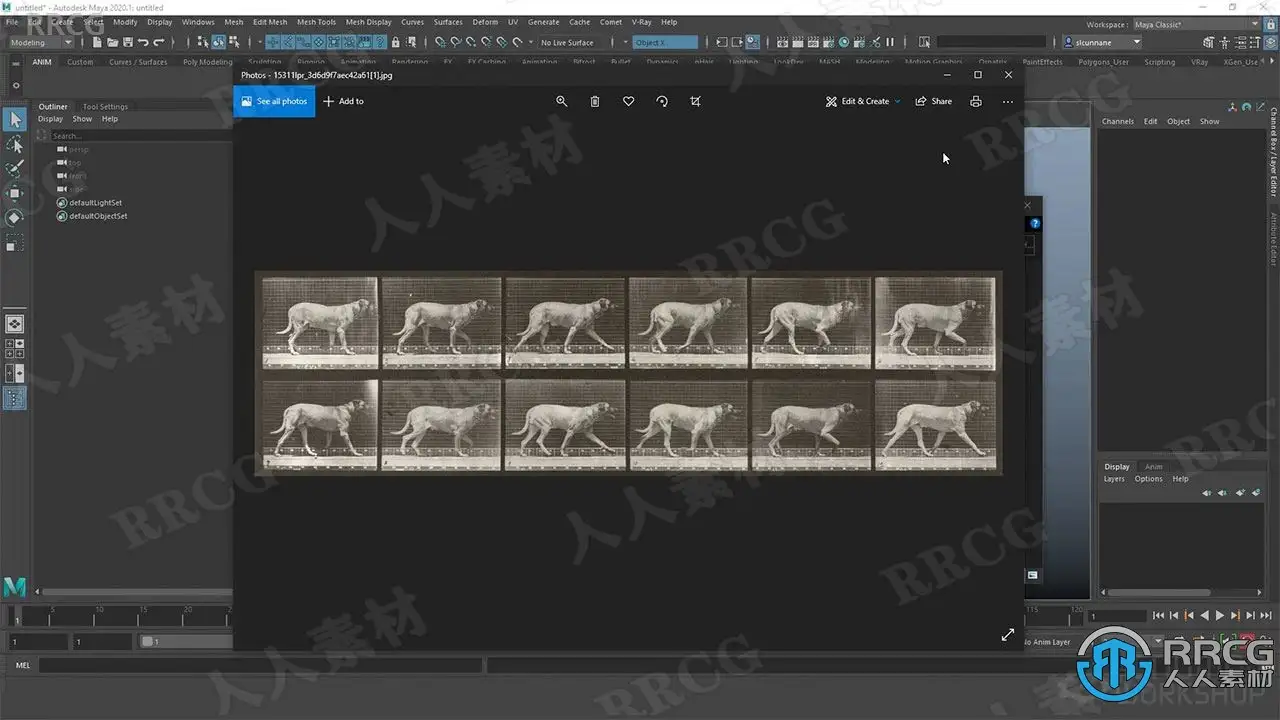Click the Add to button in Photos

343,101
